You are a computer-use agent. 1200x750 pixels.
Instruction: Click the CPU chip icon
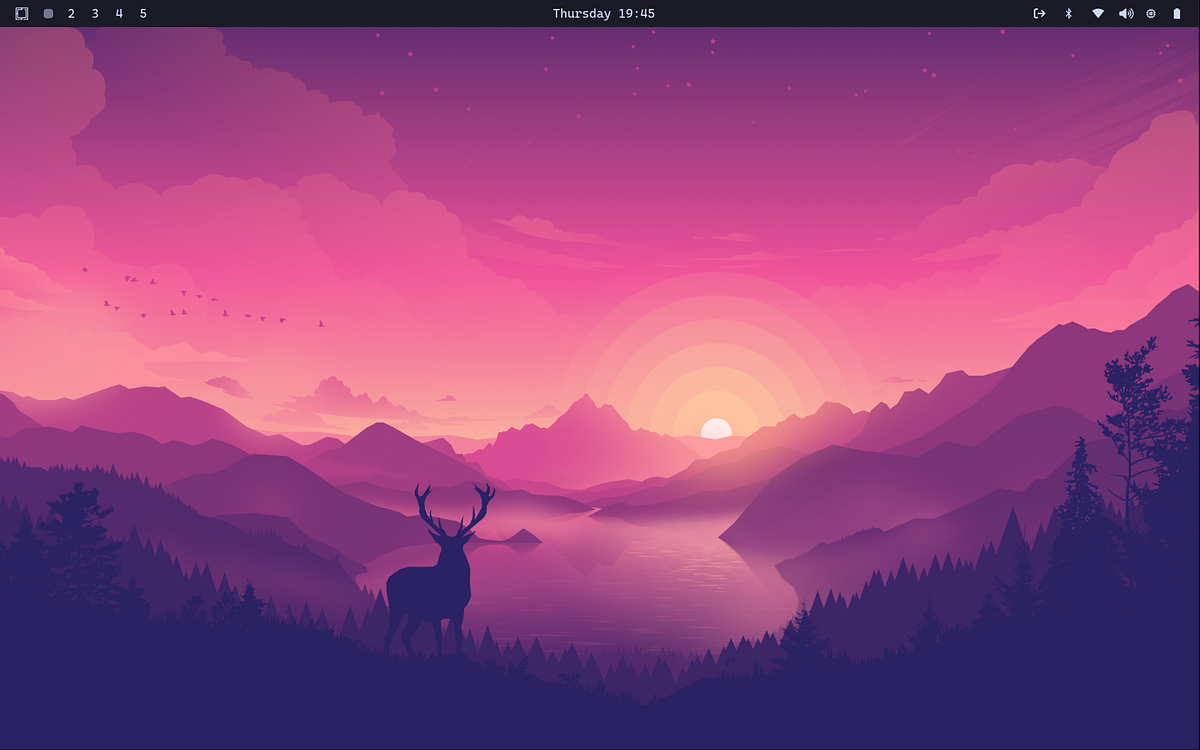click(x=1151, y=14)
